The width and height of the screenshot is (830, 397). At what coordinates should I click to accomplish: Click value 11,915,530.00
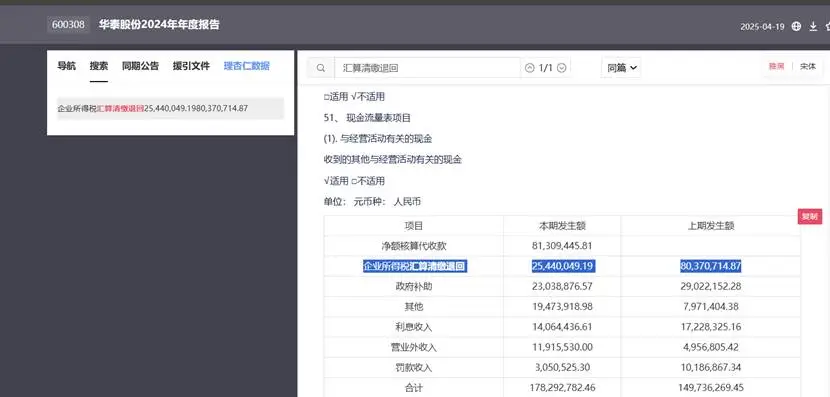pos(562,347)
